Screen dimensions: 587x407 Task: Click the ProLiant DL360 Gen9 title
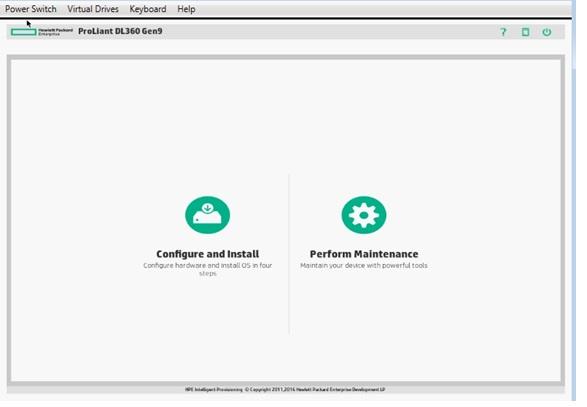click(120, 31)
